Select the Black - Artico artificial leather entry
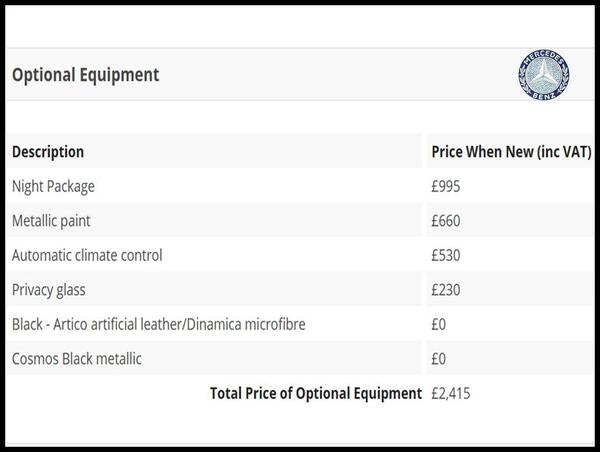Image resolution: width=600 pixels, height=452 pixels. tap(158, 324)
